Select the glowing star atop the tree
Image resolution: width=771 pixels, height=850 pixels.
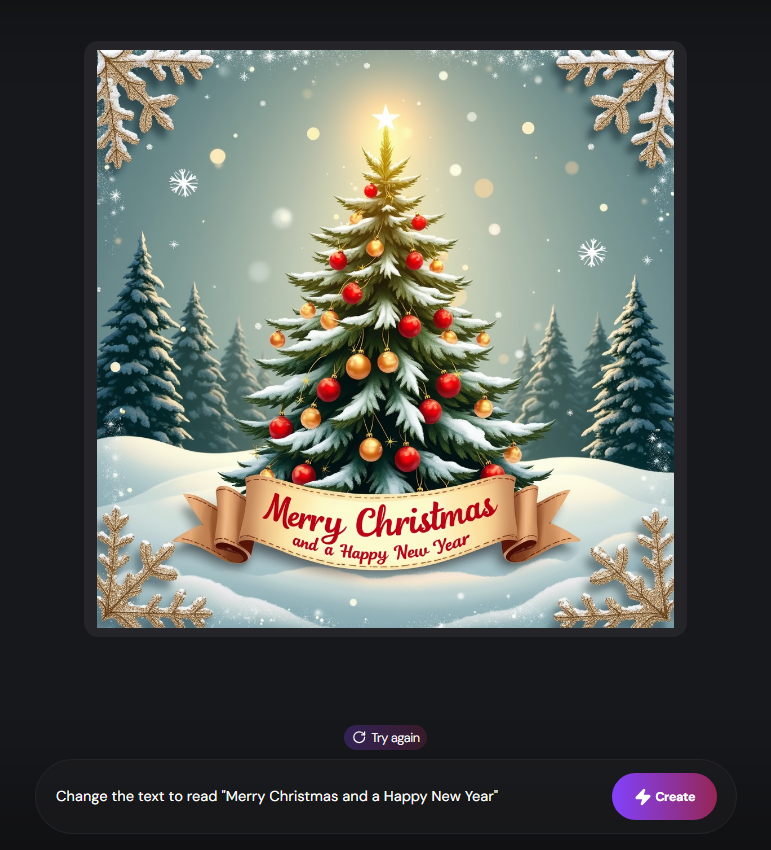[386, 117]
